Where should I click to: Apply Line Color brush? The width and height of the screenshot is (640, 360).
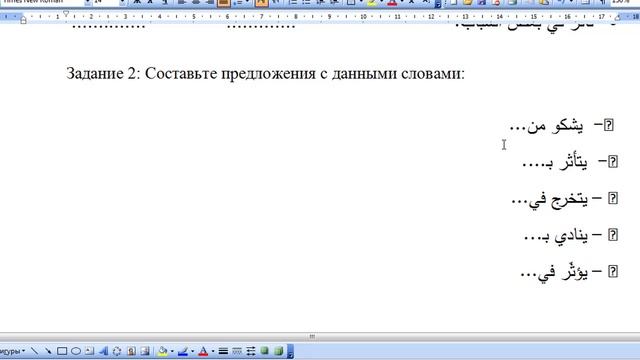tap(183, 351)
